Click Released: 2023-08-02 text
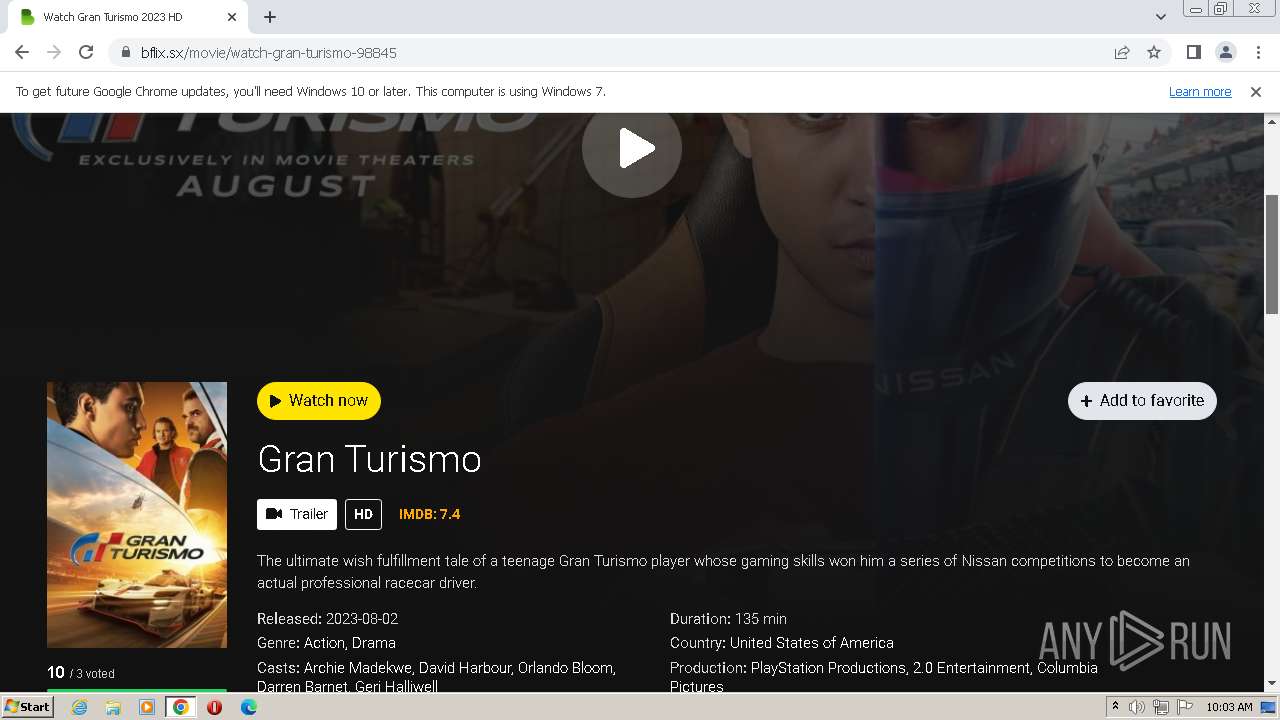The width and height of the screenshot is (1280, 720). [327, 619]
